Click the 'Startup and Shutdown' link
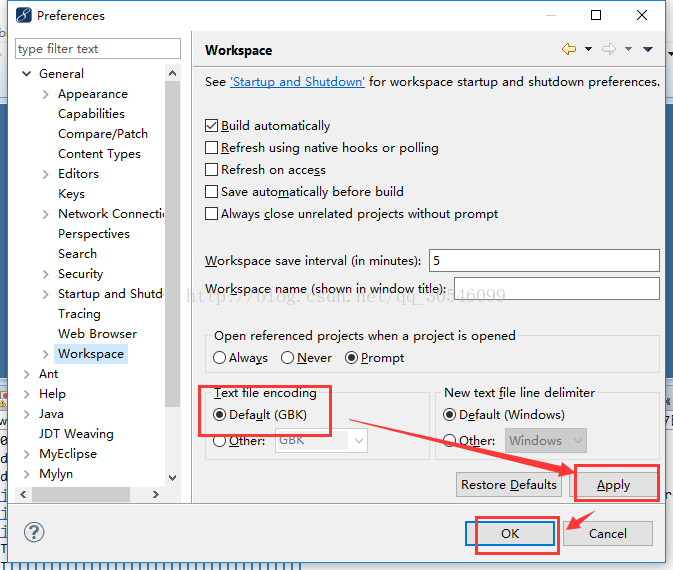Screen dimensions: 673x570 tap(297, 82)
